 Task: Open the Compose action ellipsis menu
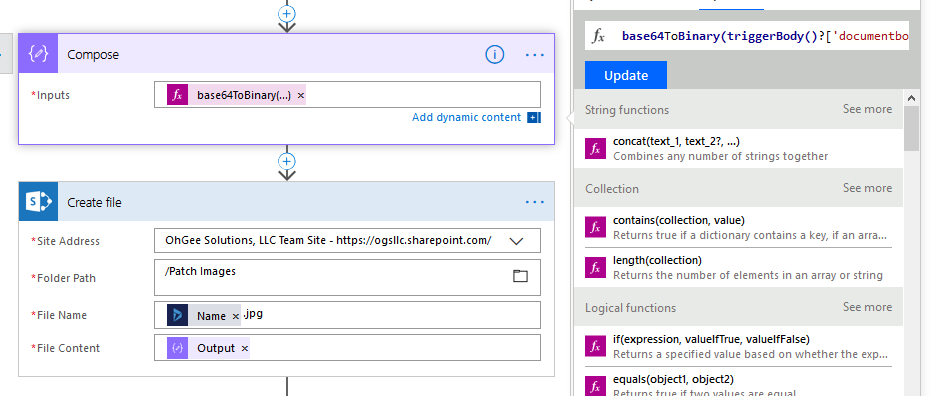(535, 54)
